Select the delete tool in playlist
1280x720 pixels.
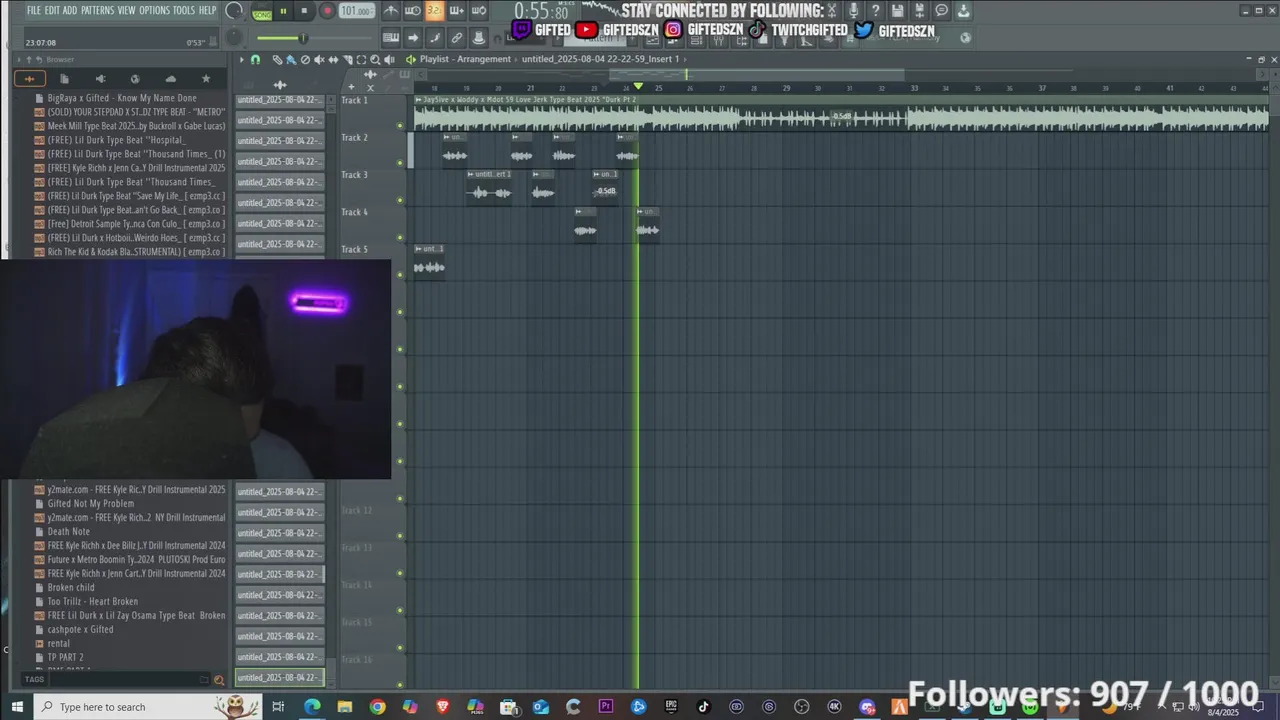[x=305, y=59]
